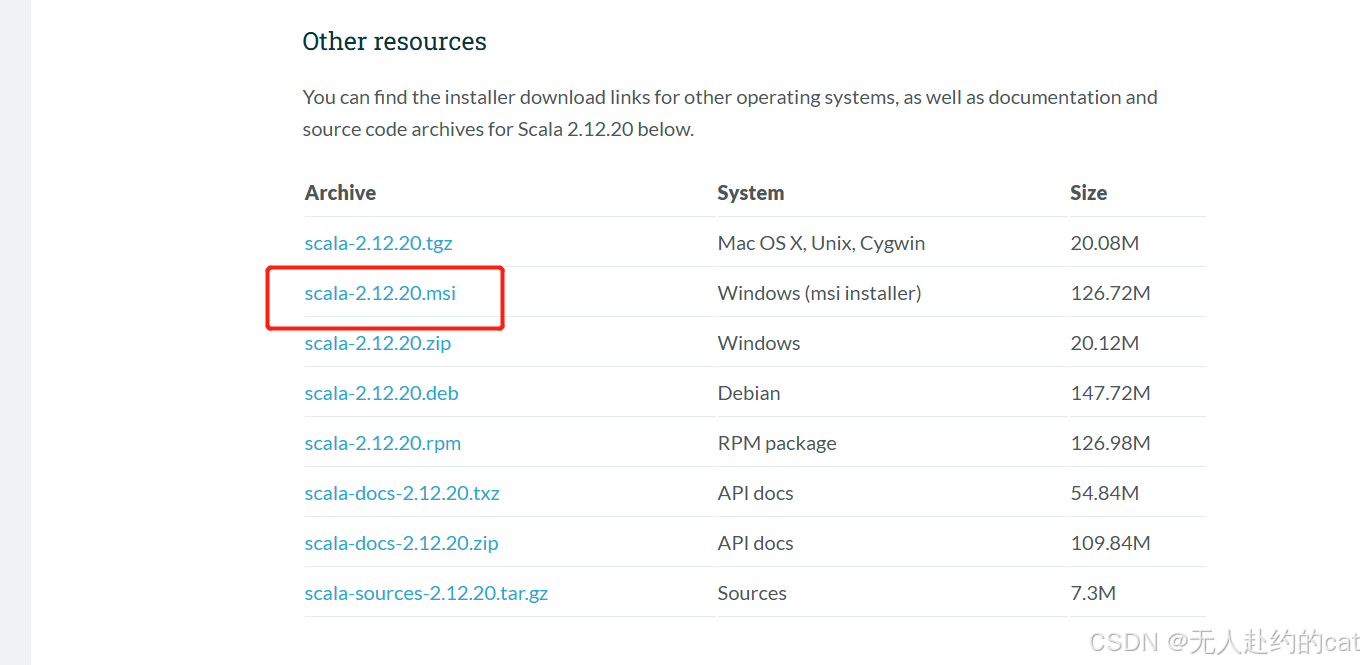Open scala-docs-2.12.20.txz link
This screenshot has width=1364, height=665.
click(x=402, y=493)
